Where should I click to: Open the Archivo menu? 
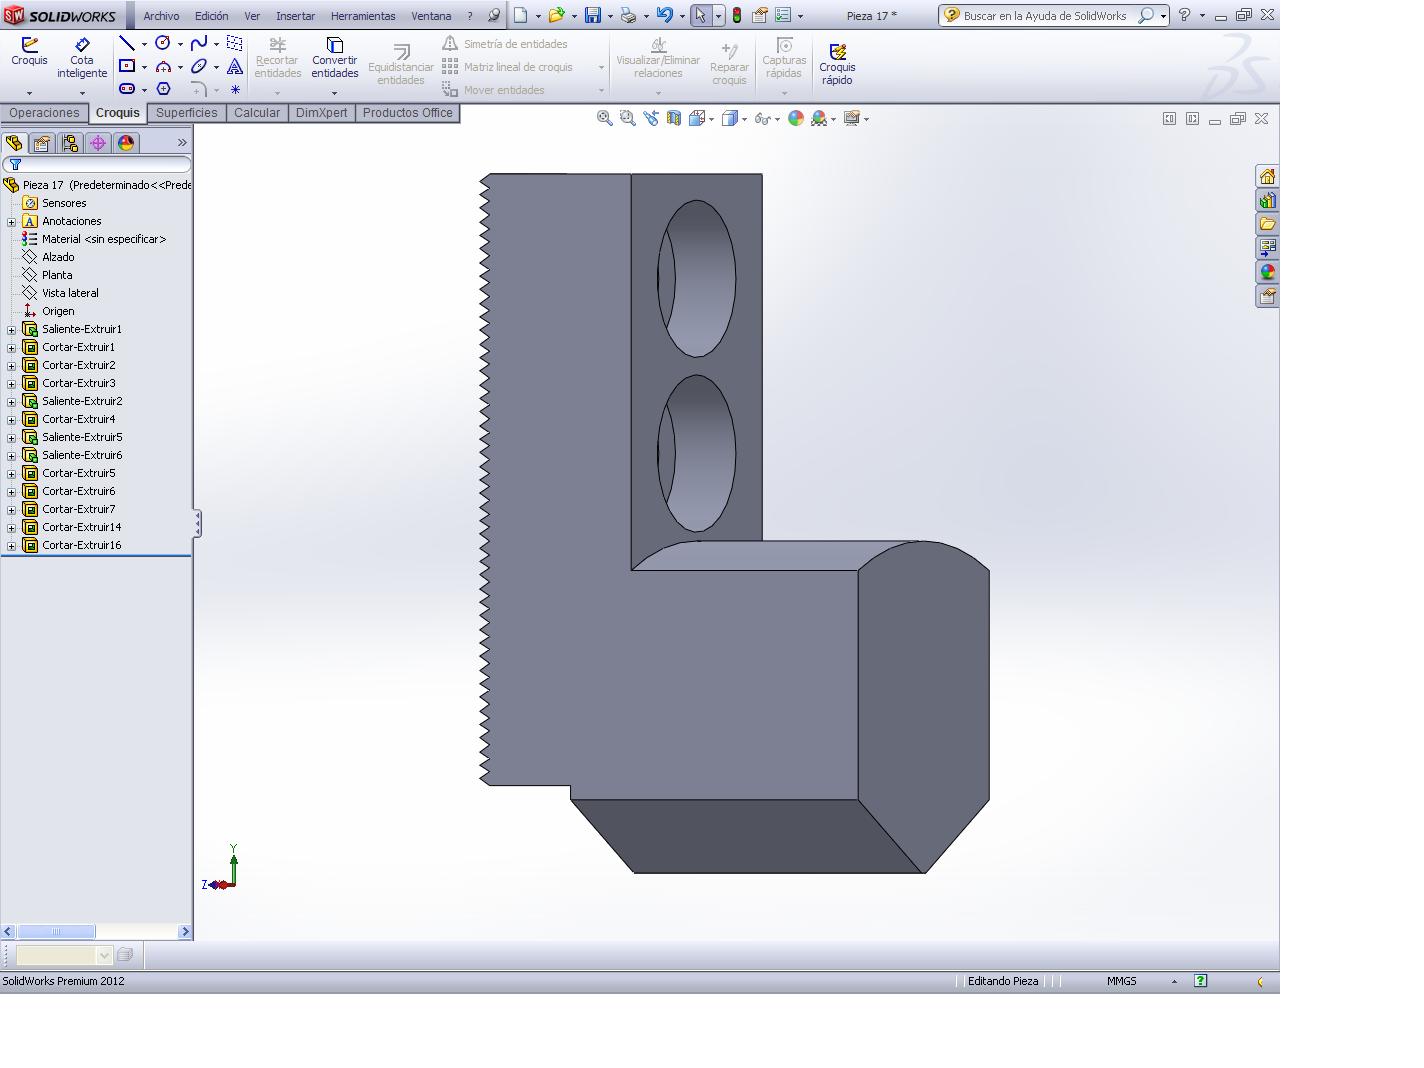(161, 16)
